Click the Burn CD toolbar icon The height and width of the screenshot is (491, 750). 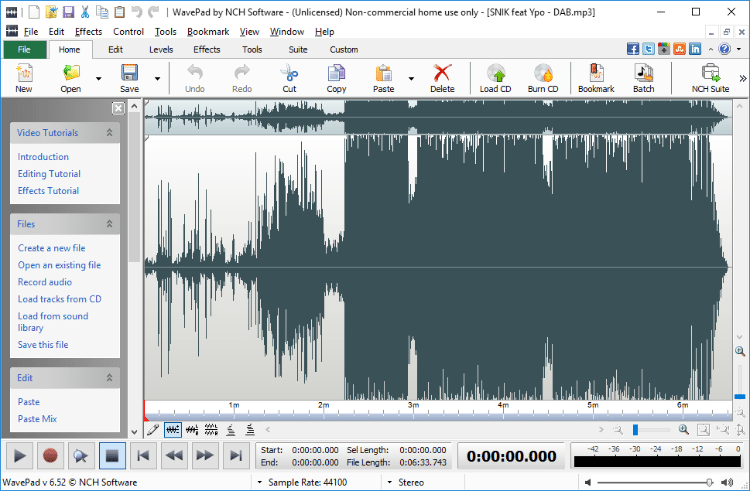click(543, 78)
